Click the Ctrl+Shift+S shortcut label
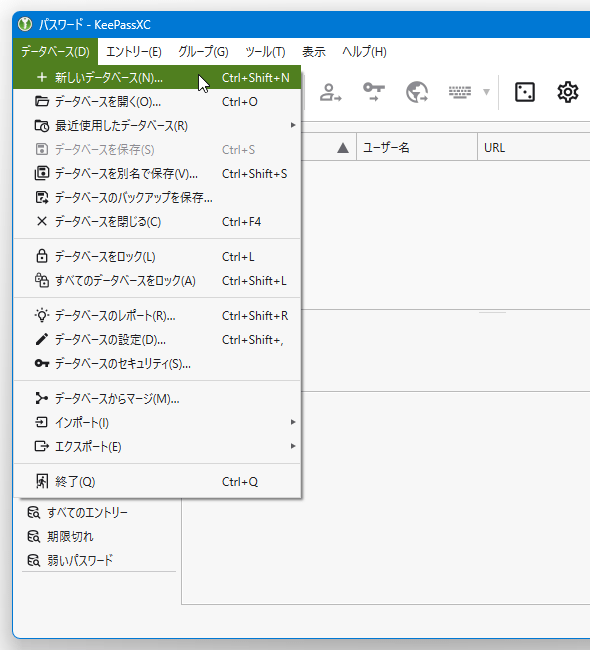Image resolution: width=590 pixels, height=650 pixels. [255, 173]
